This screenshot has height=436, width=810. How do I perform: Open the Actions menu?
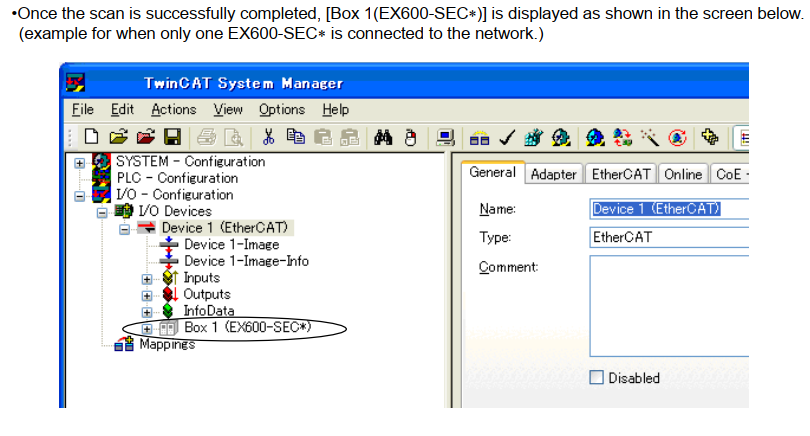click(x=174, y=110)
